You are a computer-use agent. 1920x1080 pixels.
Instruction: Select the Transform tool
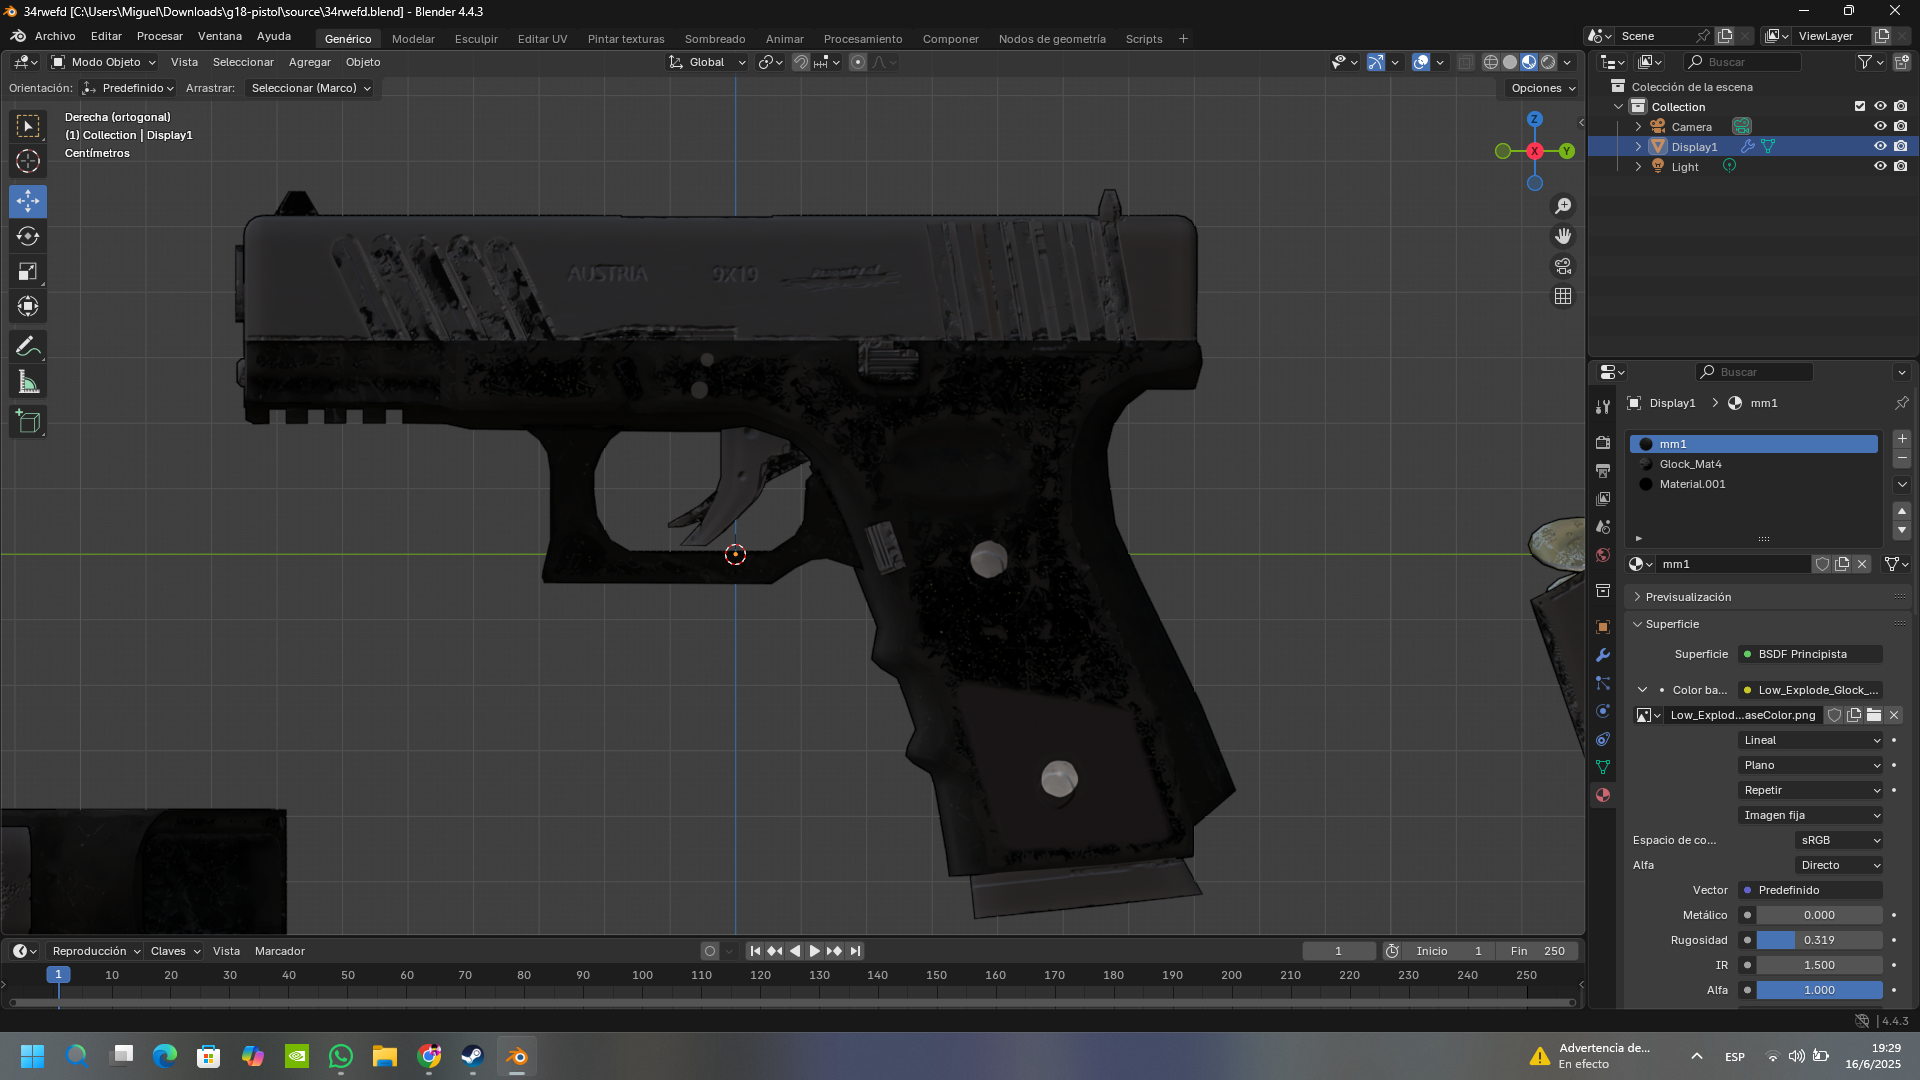[x=28, y=306]
